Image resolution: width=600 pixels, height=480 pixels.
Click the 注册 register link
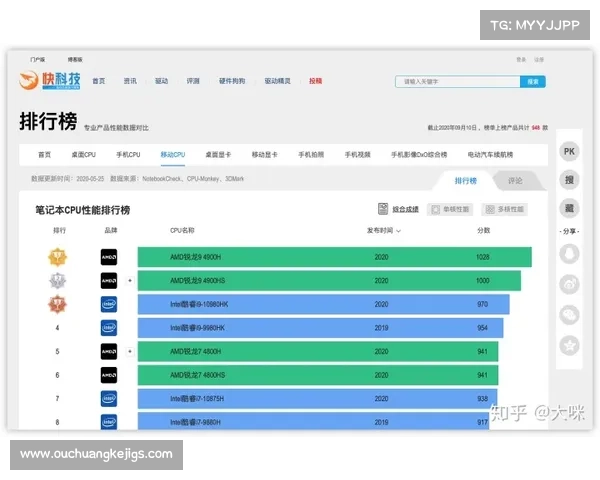tap(539, 59)
